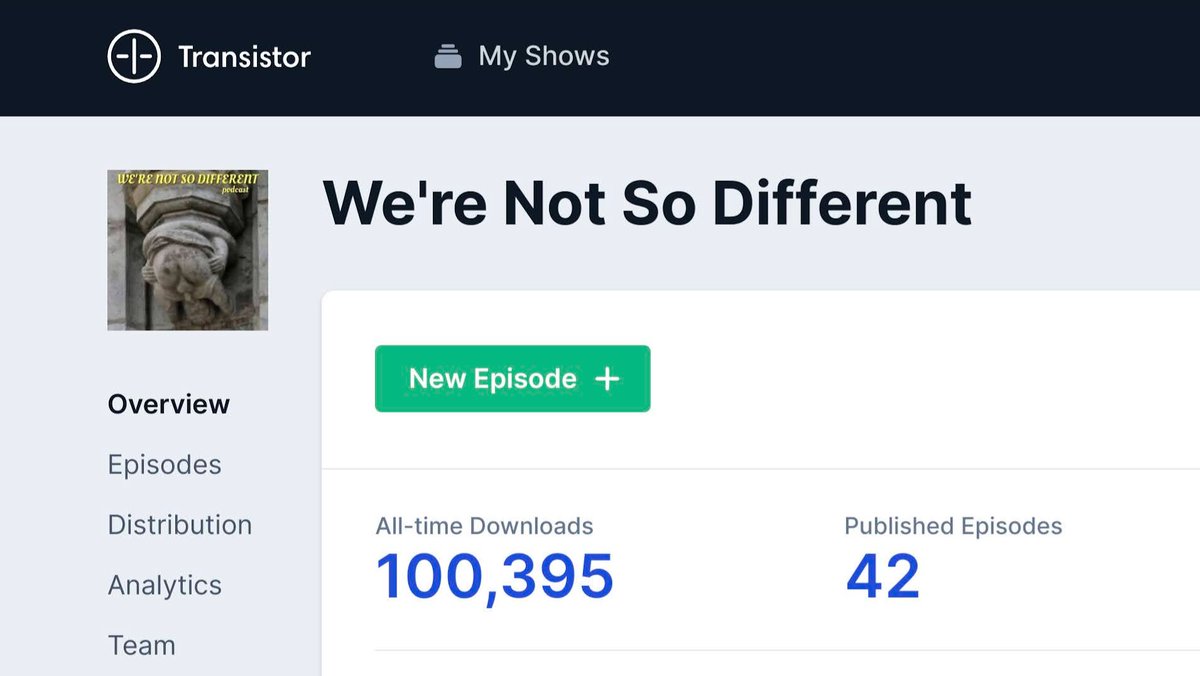
Task: Go to the Distribution sidebar item
Action: coord(180,525)
